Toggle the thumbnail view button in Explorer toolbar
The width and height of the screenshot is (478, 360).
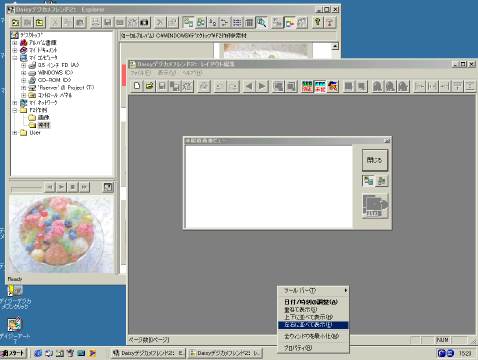pos(188,23)
